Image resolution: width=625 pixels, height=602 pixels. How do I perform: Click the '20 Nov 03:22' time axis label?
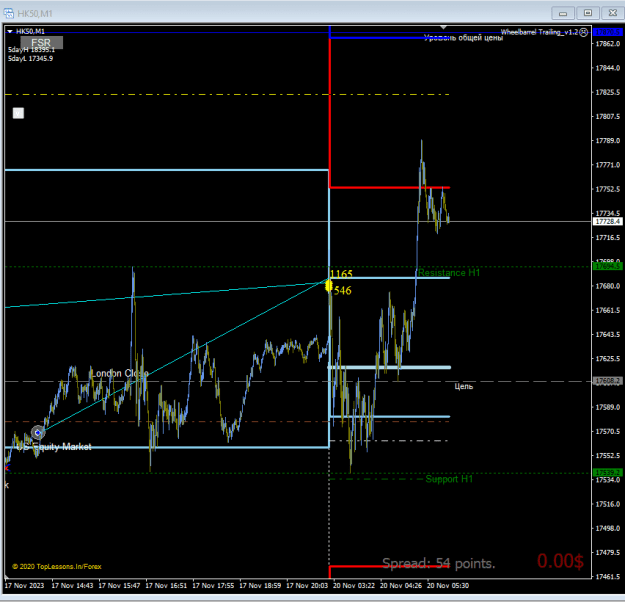click(x=354, y=586)
